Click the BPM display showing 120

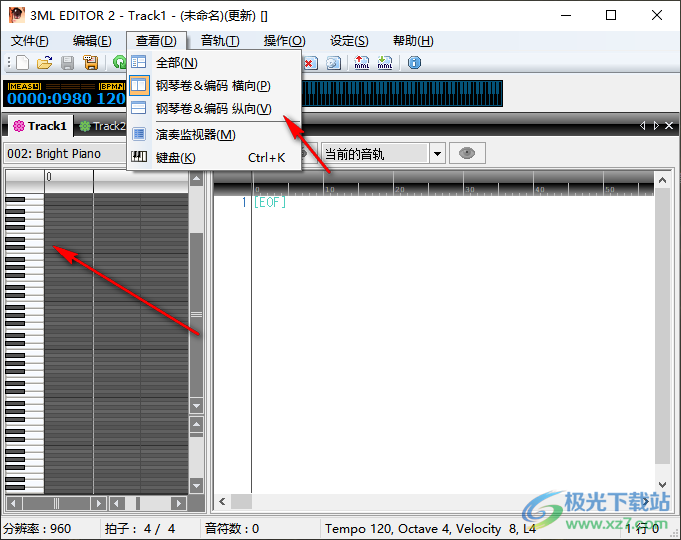[111, 99]
